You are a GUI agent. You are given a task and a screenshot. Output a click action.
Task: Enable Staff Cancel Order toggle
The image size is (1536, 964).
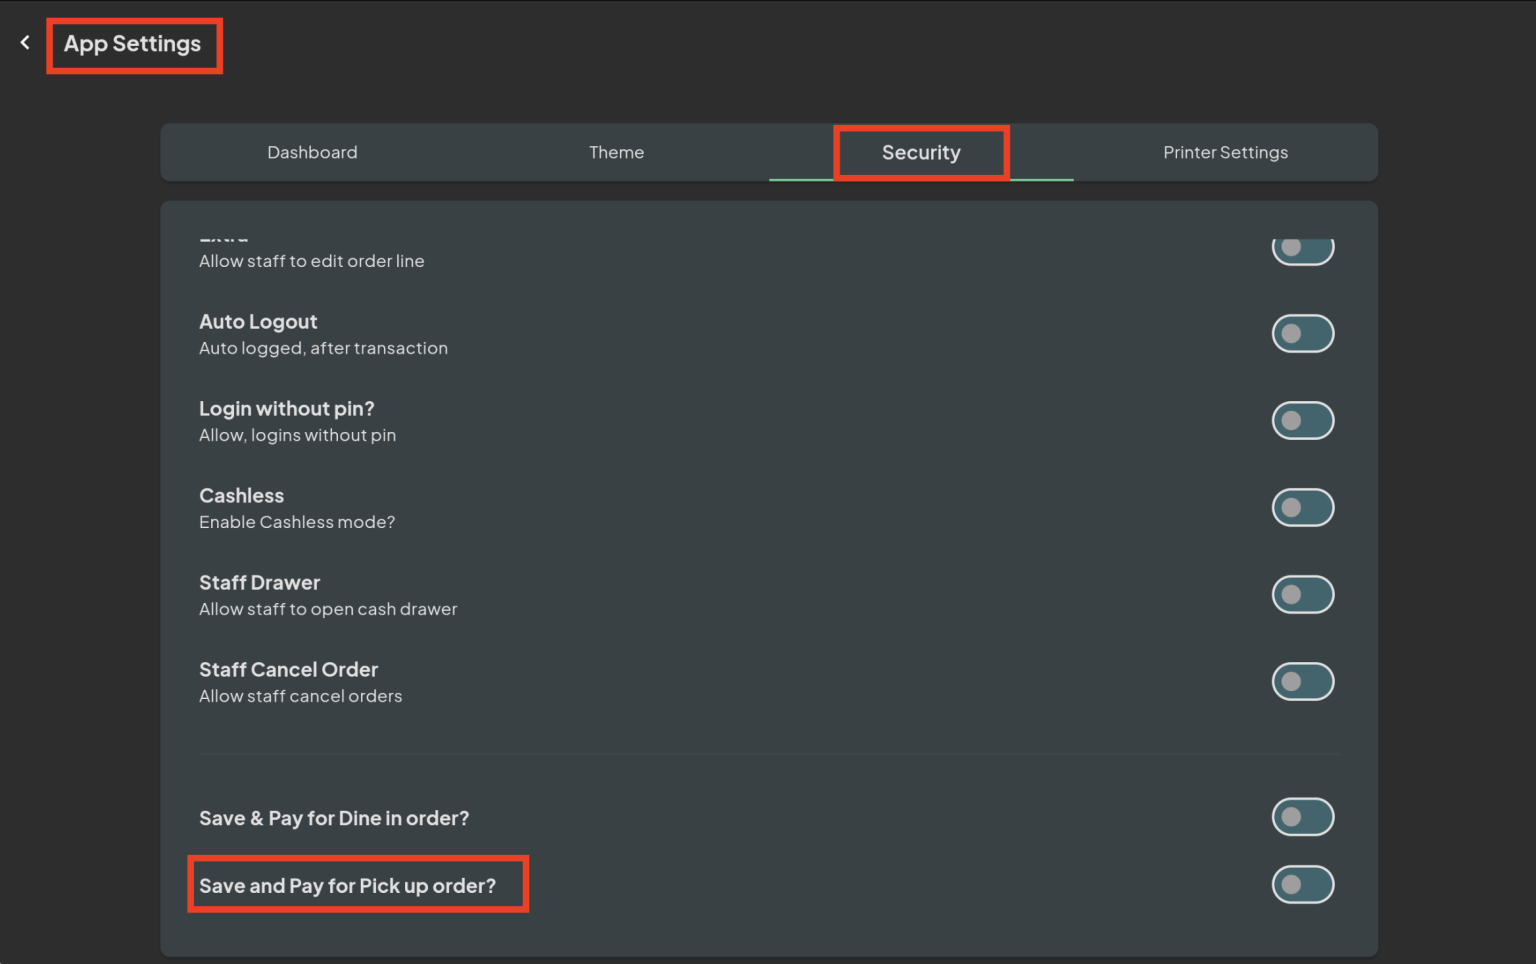tap(1302, 682)
